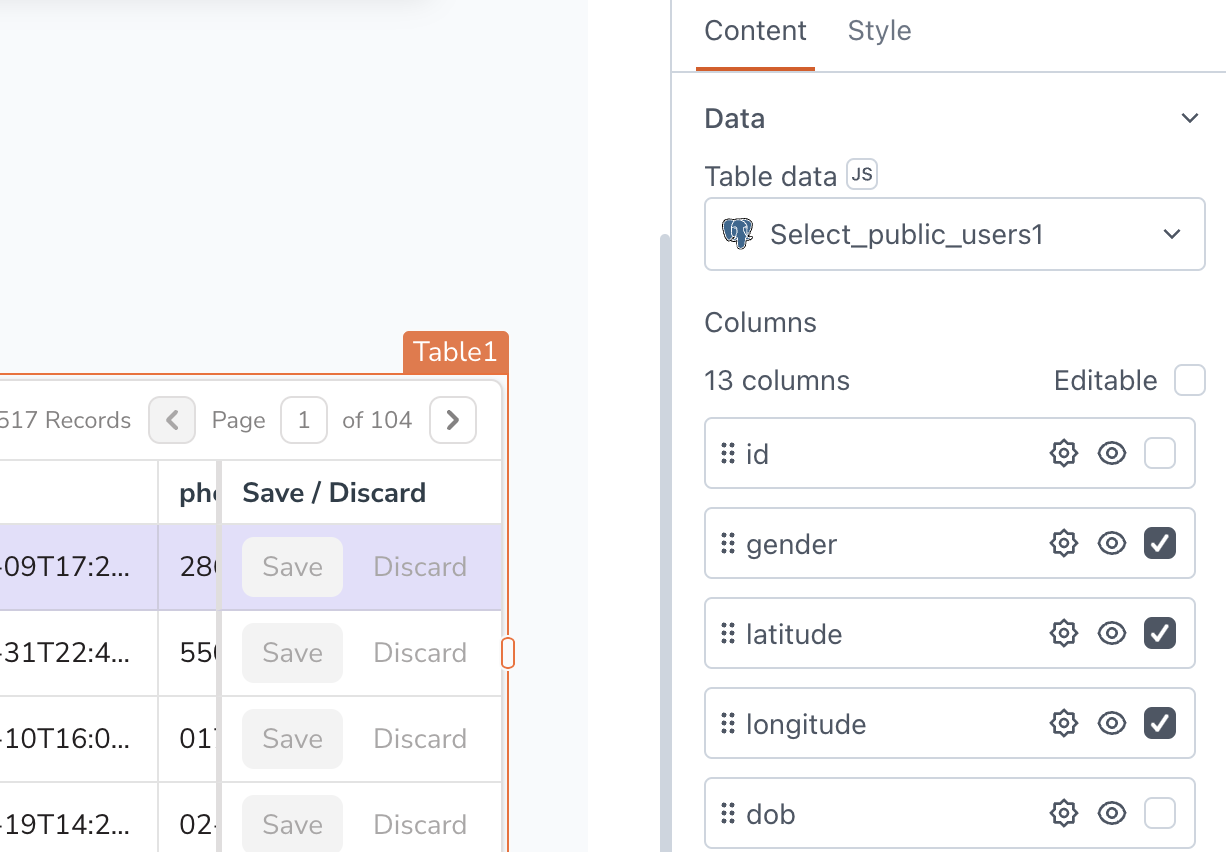Click Discard in the 550 row
The height and width of the screenshot is (852, 1226).
pos(420,653)
